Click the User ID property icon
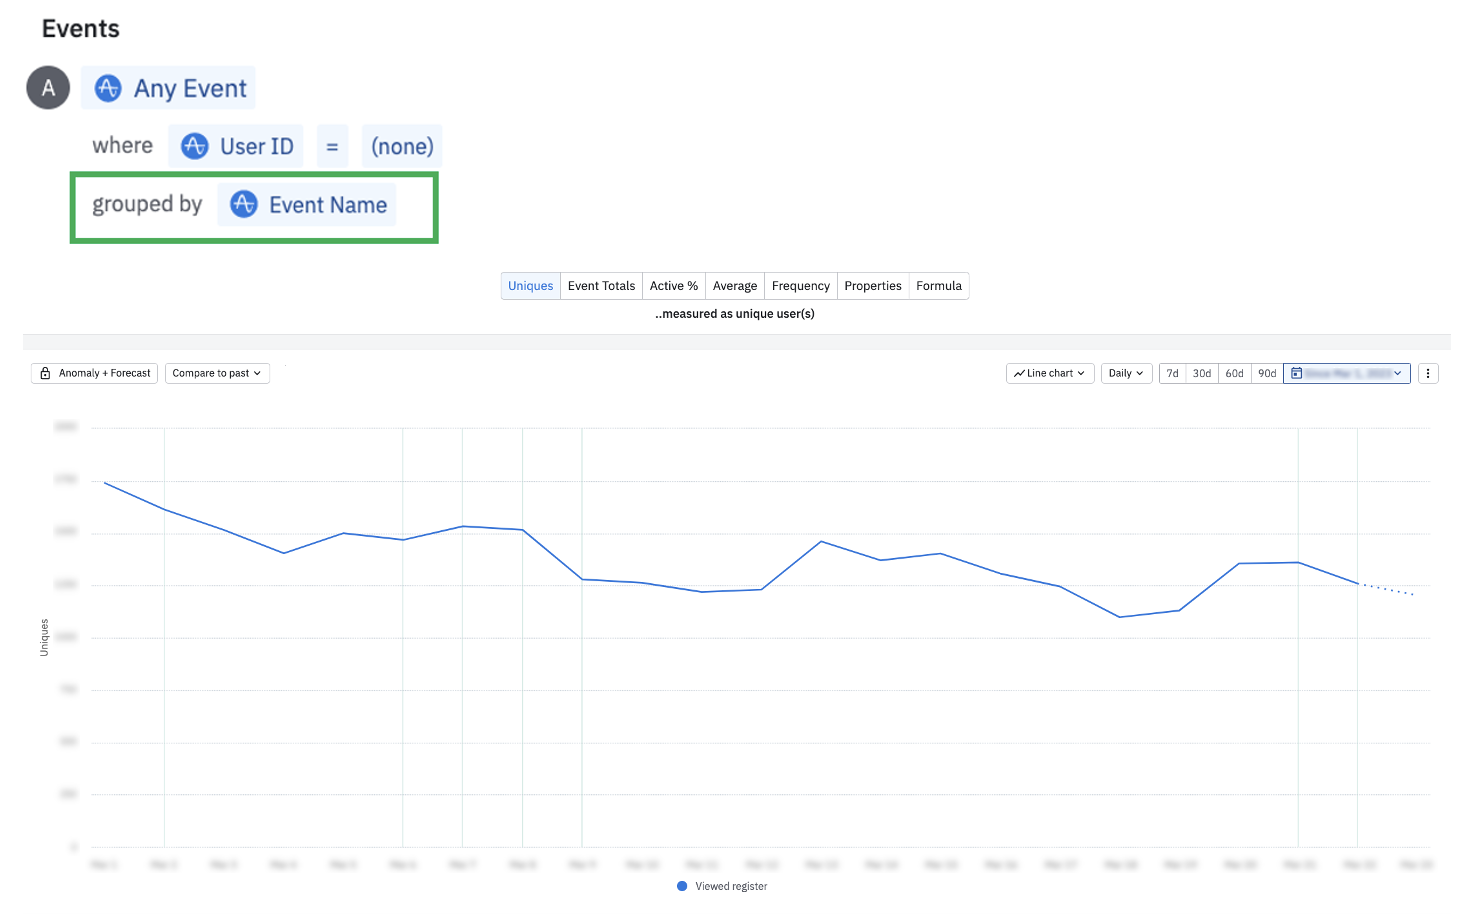 pyautogui.click(x=194, y=146)
